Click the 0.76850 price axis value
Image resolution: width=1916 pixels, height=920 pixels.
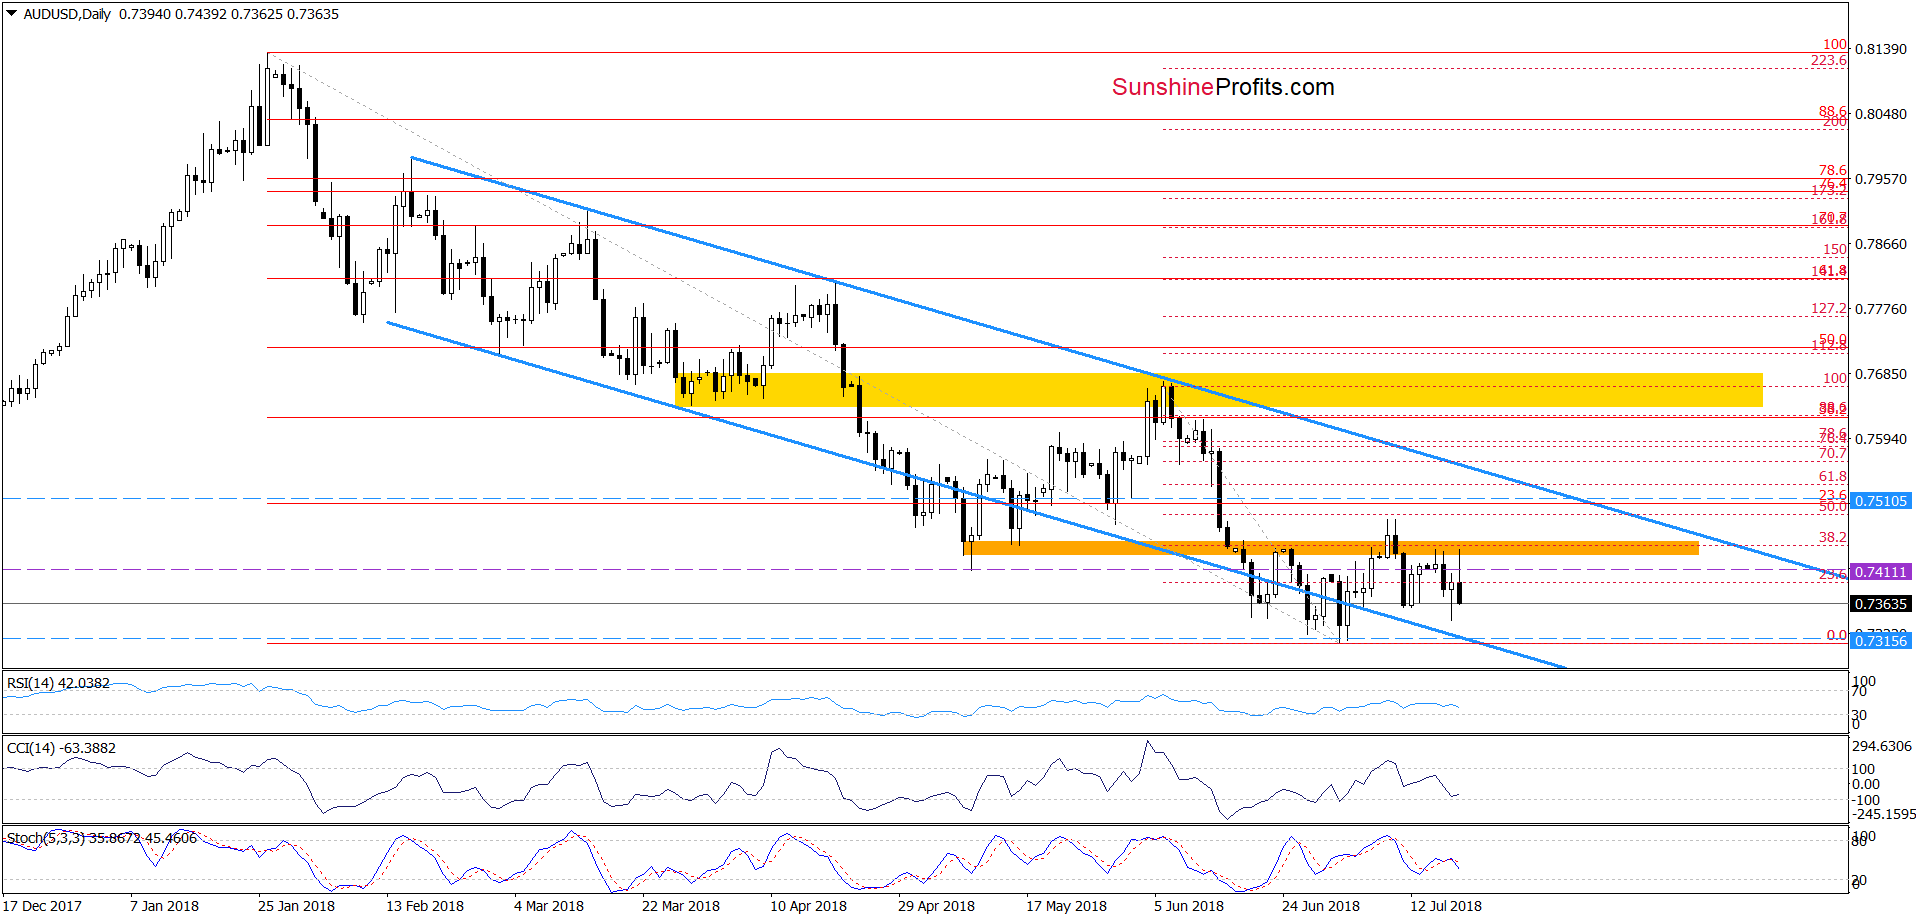[x=1881, y=374]
